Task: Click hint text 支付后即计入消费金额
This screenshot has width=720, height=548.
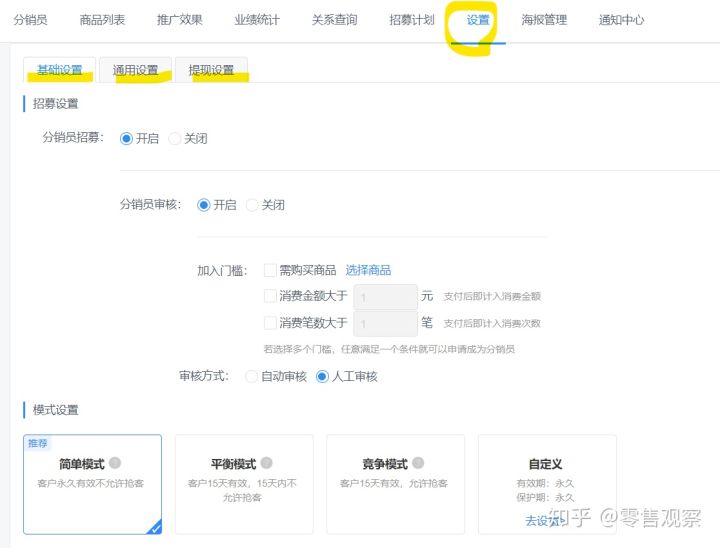Action: [x=492, y=296]
